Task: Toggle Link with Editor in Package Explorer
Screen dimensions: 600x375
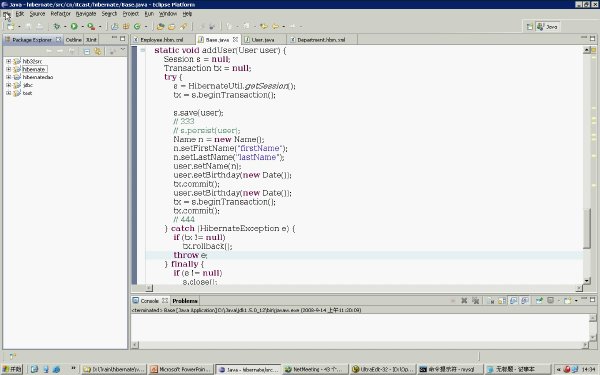Action: click(x=98, y=51)
